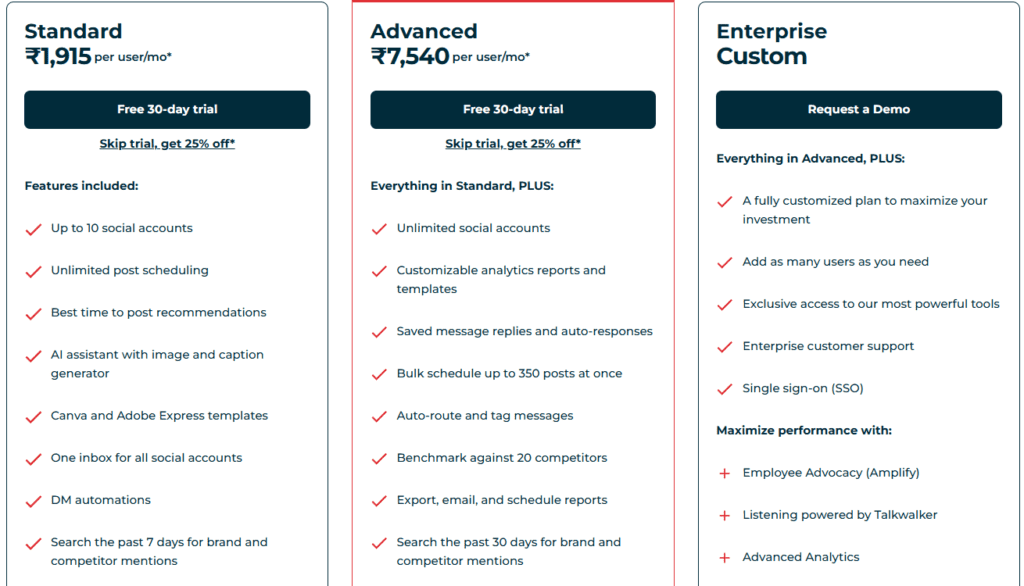Click the checkmark beside Canva and Adobe Express templates
Image resolution: width=1024 pixels, height=586 pixels.
(33, 416)
